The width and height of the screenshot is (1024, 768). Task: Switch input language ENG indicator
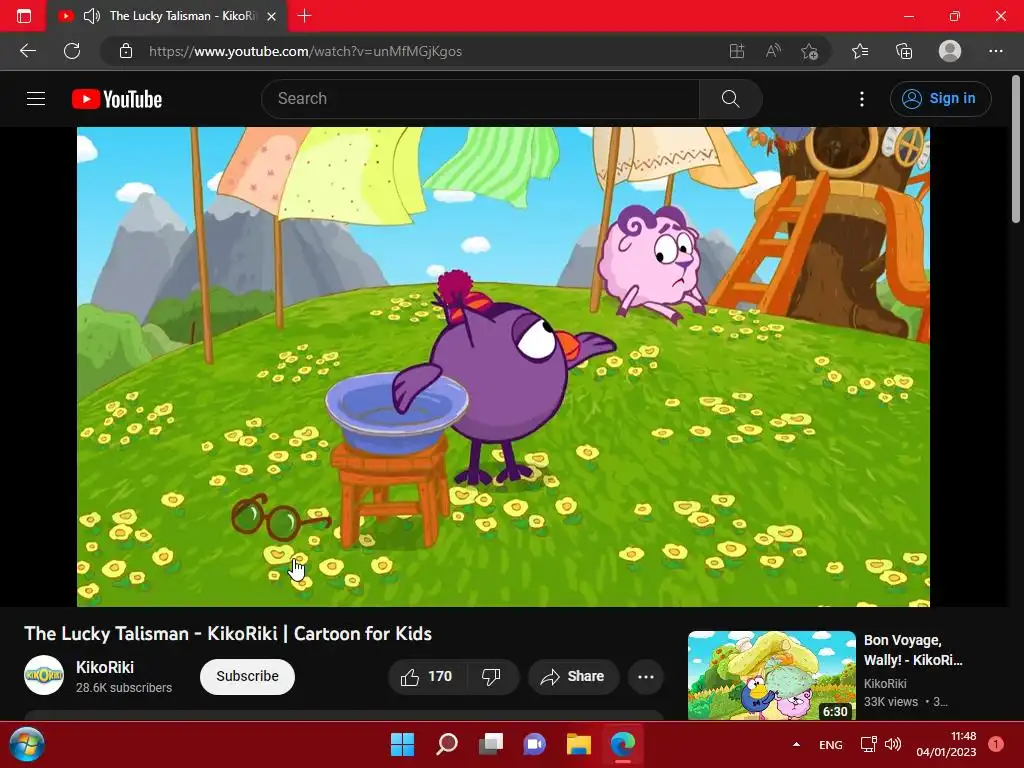click(x=831, y=744)
